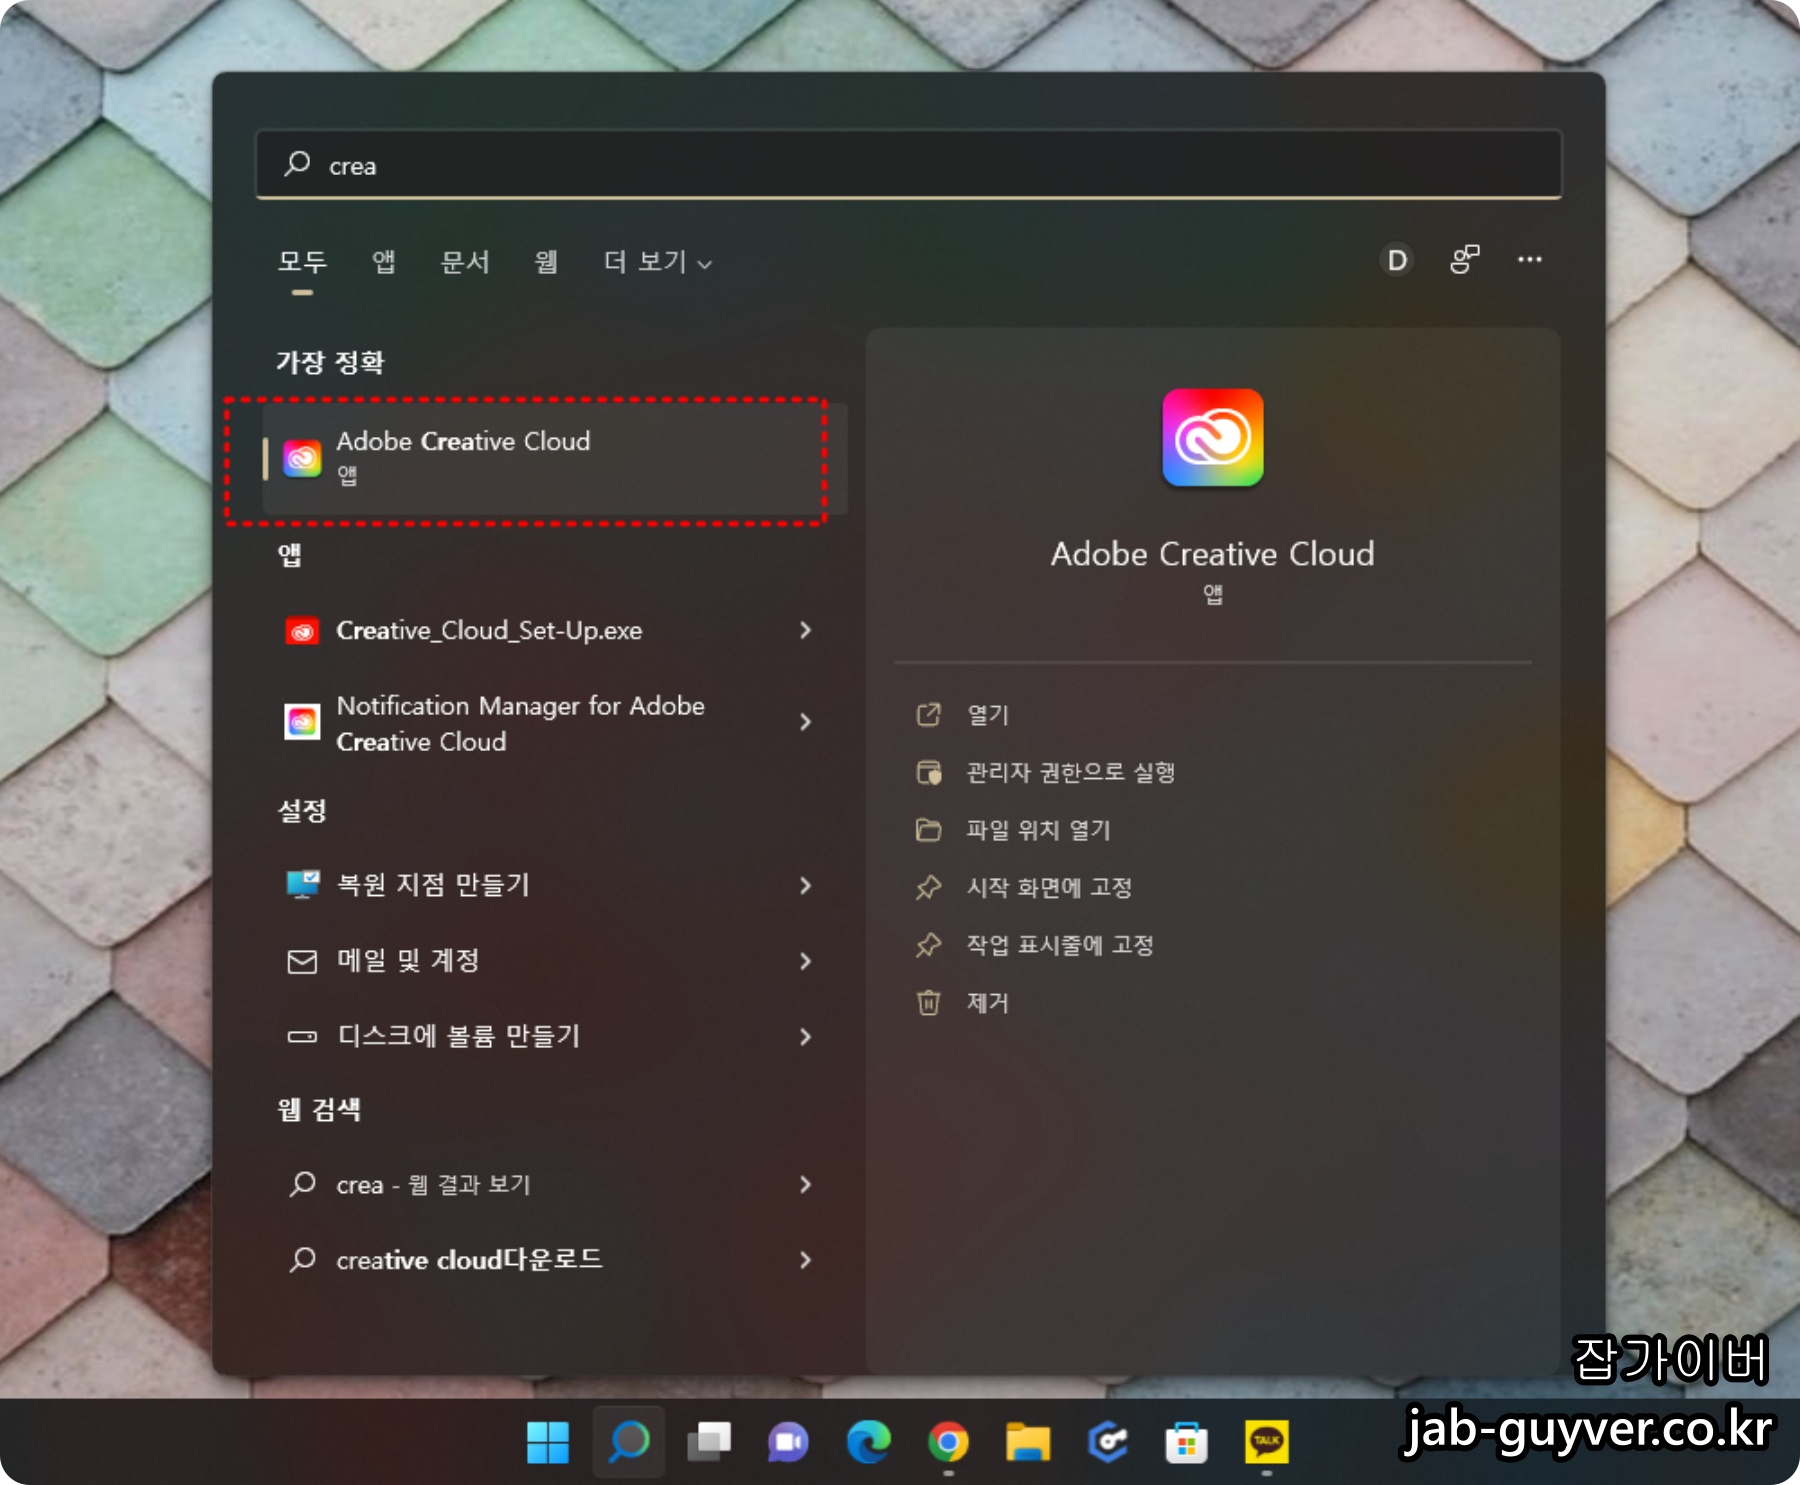Switch to the 웹 filter tab

pyautogui.click(x=546, y=262)
